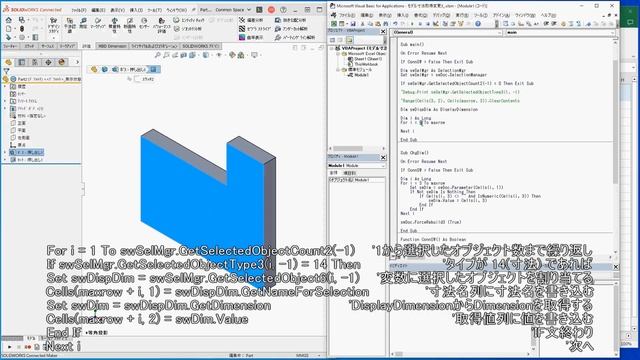Open the Edit menu in SOLIDWORKS
Image resolution: width=640 pixels, height=360 pixels.
tap(98, 10)
